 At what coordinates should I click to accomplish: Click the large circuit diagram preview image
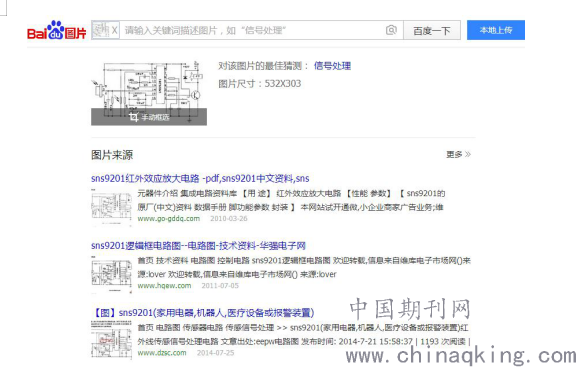(x=149, y=93)
